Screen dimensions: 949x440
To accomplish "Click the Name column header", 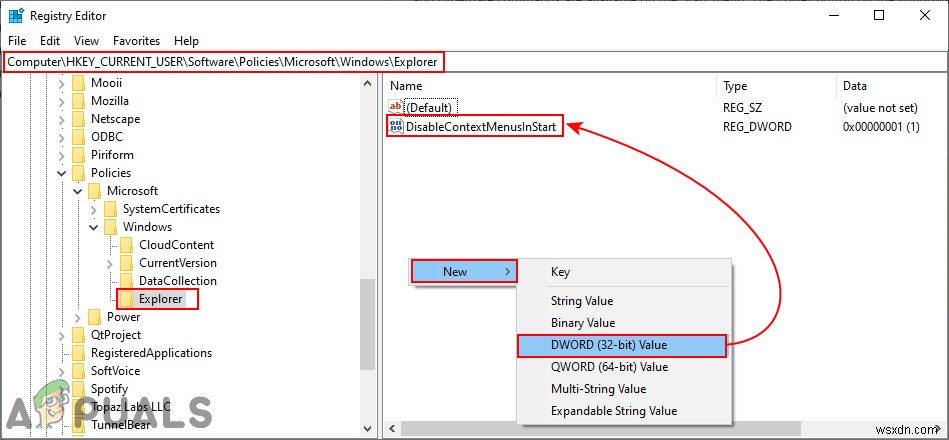I will click(x=551, y=86).
